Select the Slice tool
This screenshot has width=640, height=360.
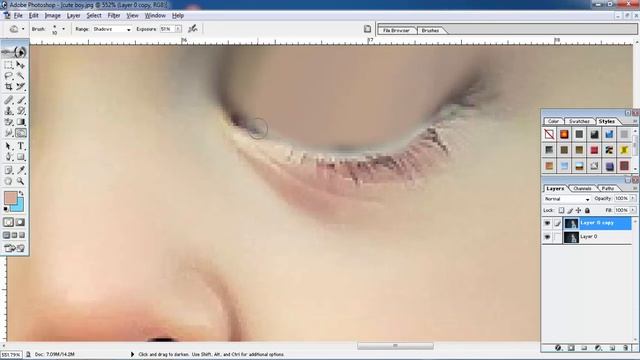coord(20,87)
